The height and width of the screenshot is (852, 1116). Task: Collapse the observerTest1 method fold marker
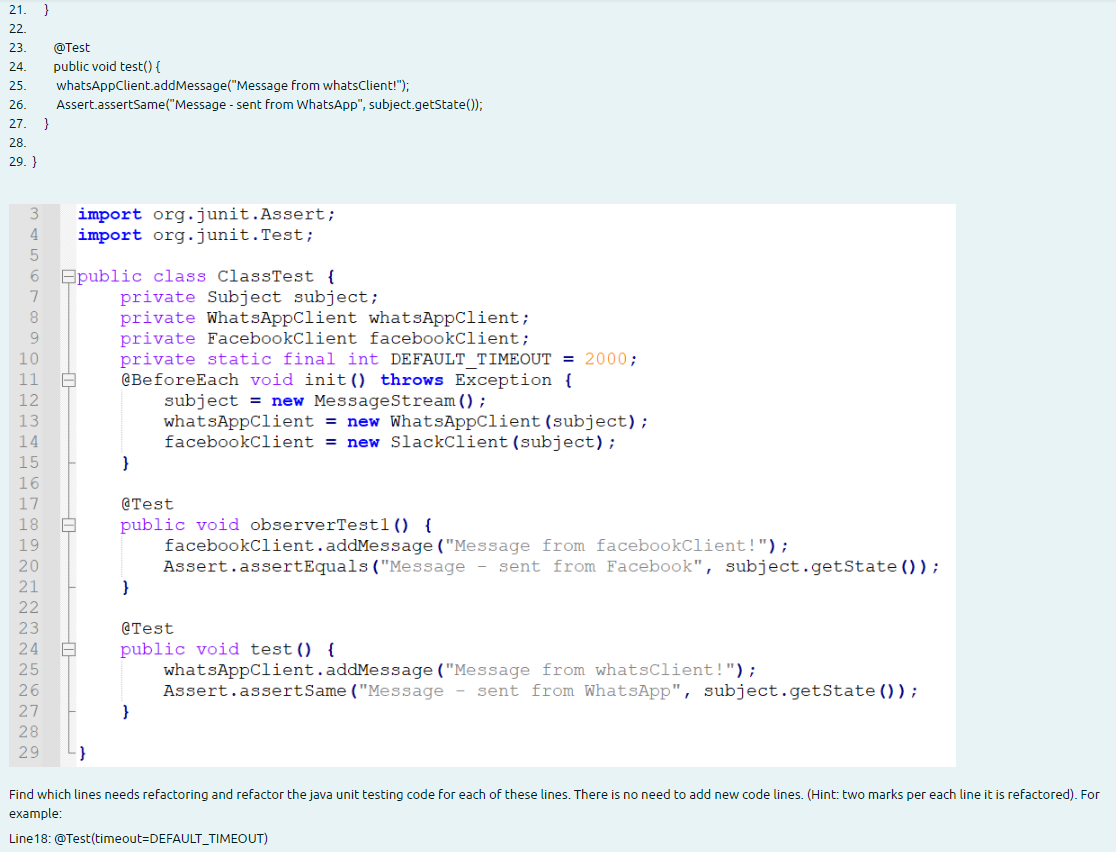68,524
